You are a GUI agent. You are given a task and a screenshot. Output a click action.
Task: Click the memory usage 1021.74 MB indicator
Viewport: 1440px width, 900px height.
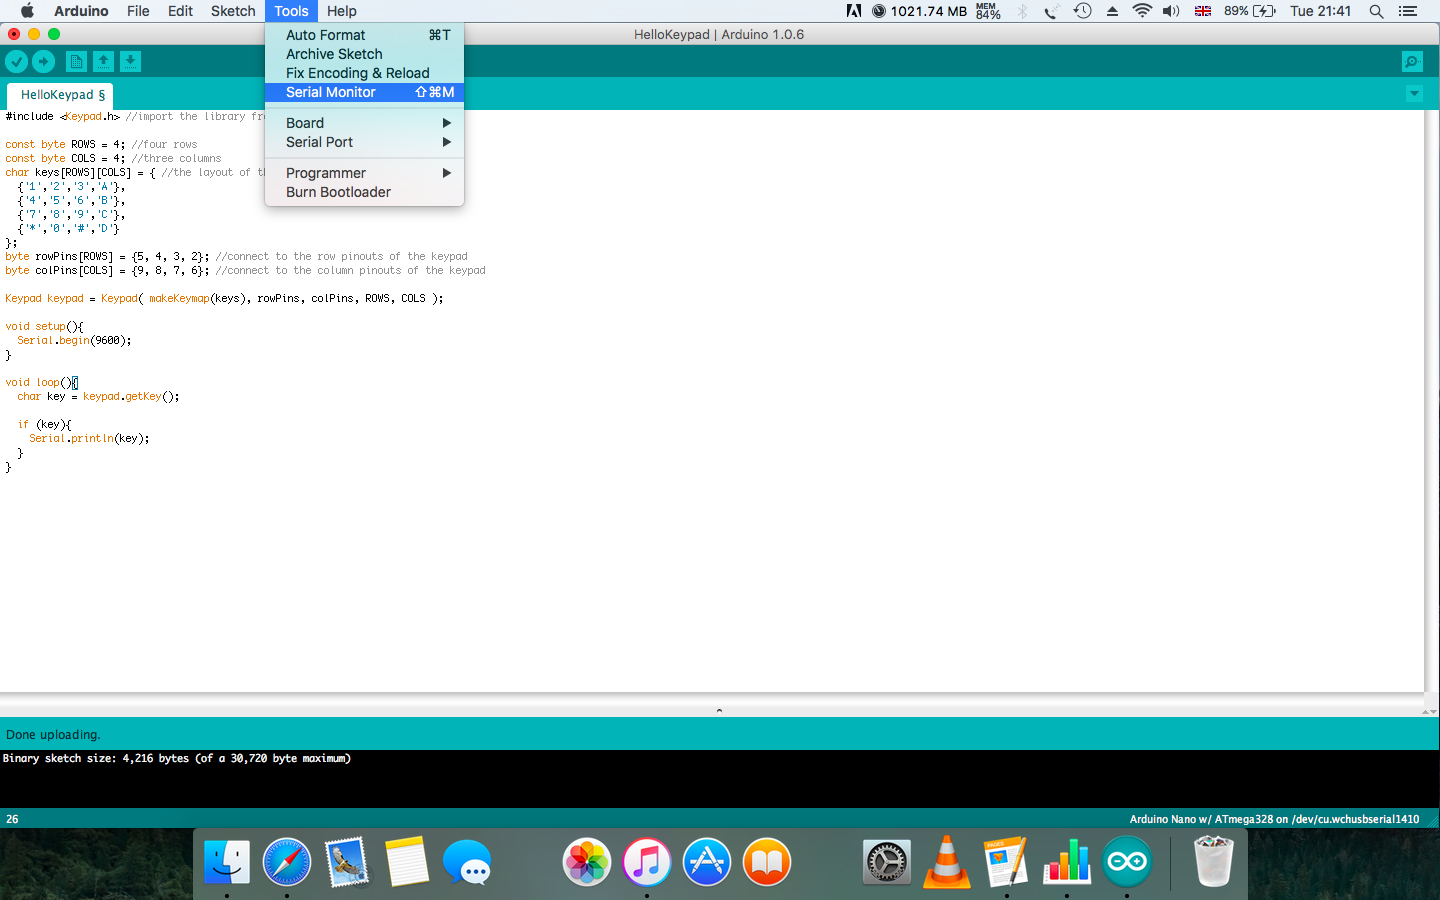click(x=919, y=11)
